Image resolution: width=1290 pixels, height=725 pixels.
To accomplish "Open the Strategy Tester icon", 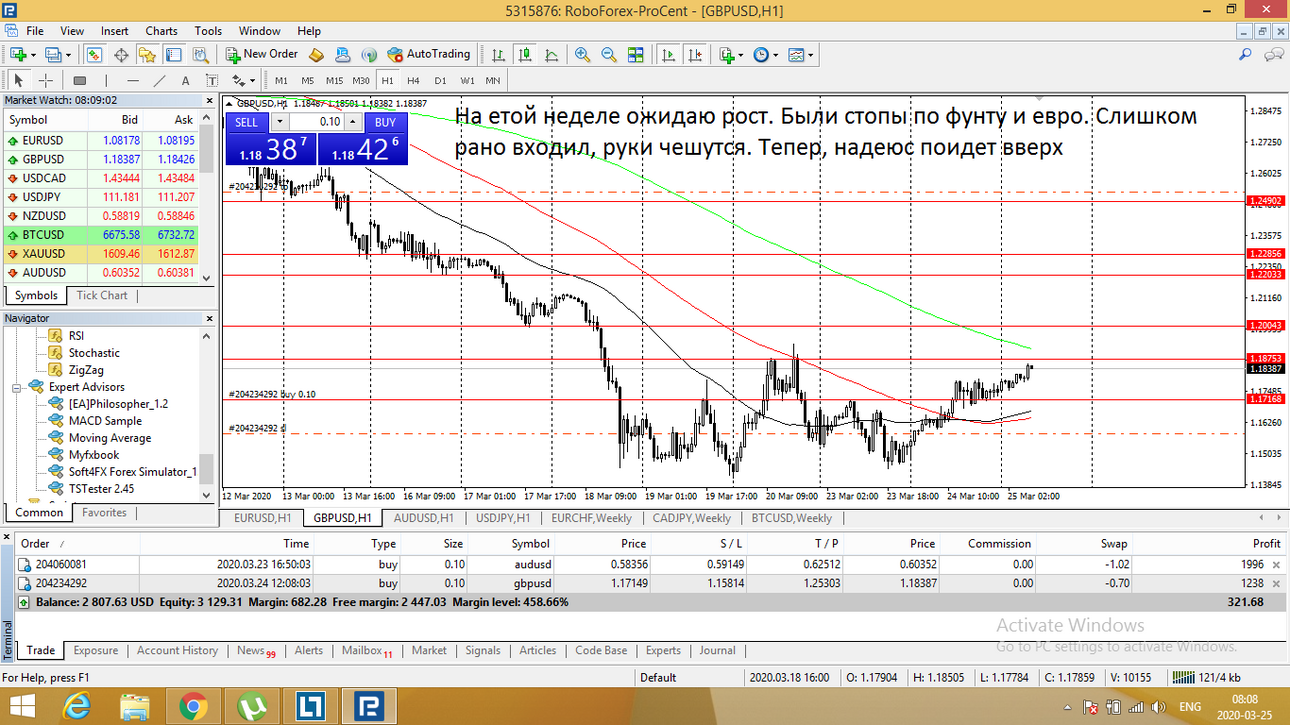I will [200, 55].
